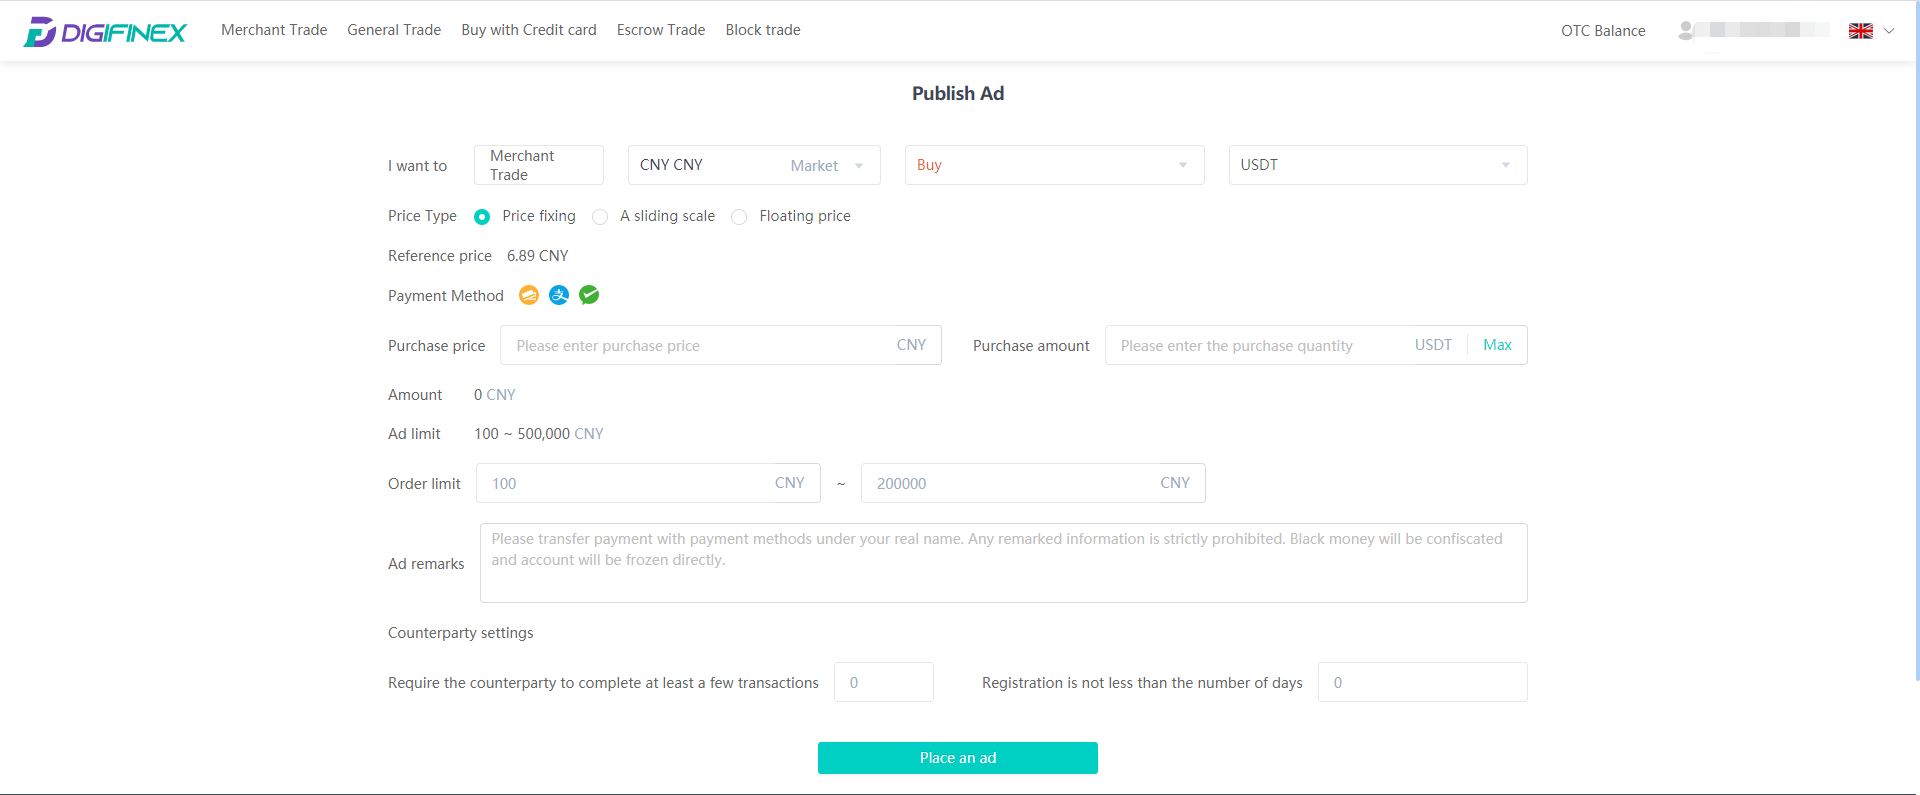1920x795 pixels.
Task: Open the USDT coin dropdown
Action: click(x=1378, y=165)
